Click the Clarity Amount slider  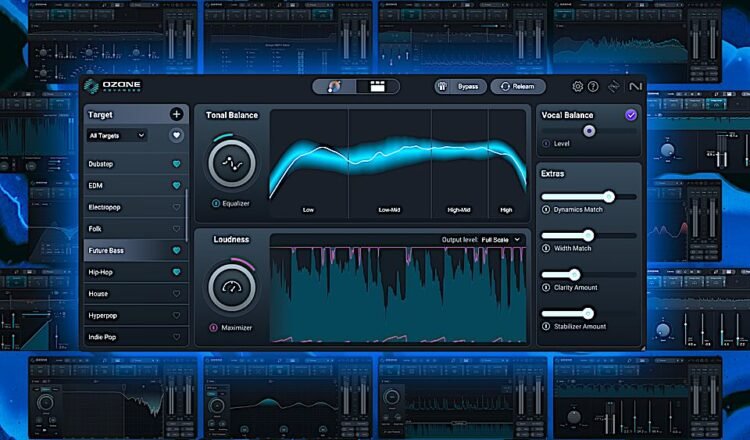(589, 275)
